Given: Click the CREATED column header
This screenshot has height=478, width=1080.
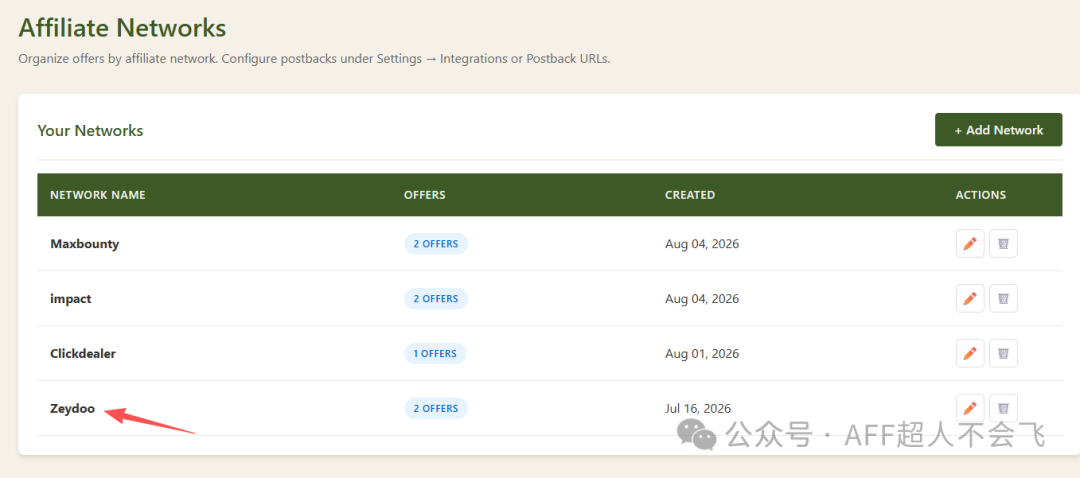Looking at the screenshot, I should tap(689, 195).
